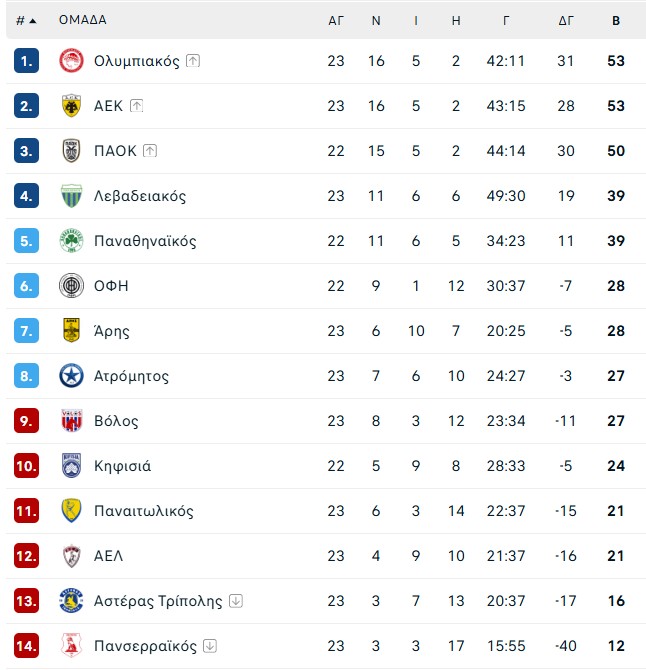Click promotion arrow icon next to Ολυμπιακός
This screenshot has width=646, height=670.
click(193, 61)
